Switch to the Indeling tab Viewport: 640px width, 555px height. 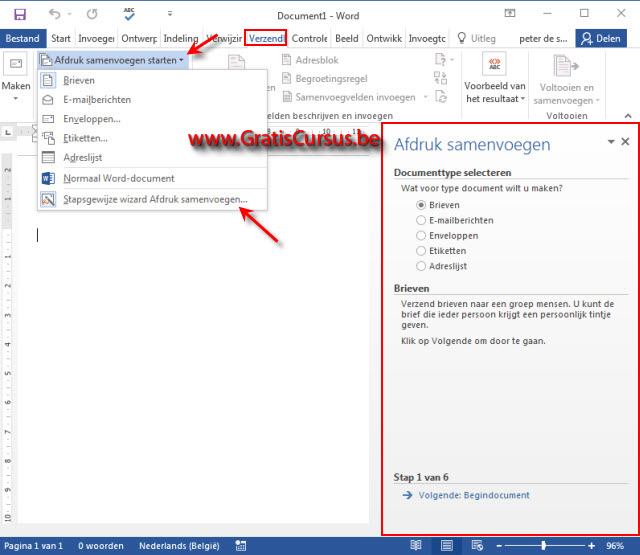coord(181,38)
